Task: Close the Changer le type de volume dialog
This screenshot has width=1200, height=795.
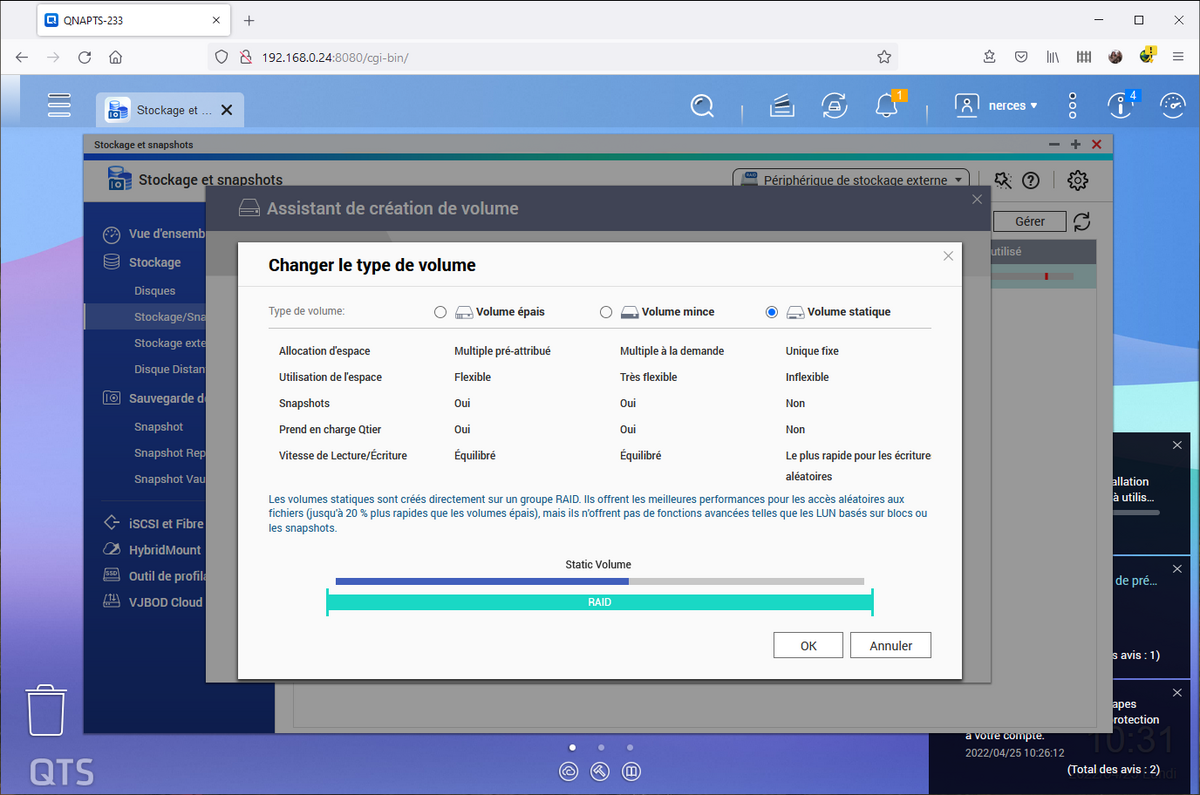Action: 948,256
